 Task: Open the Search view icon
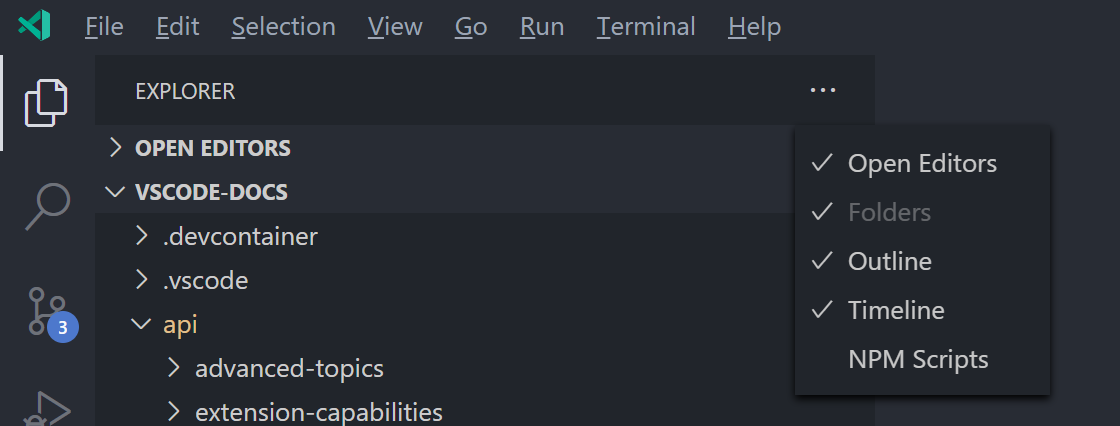pos(46,207)
